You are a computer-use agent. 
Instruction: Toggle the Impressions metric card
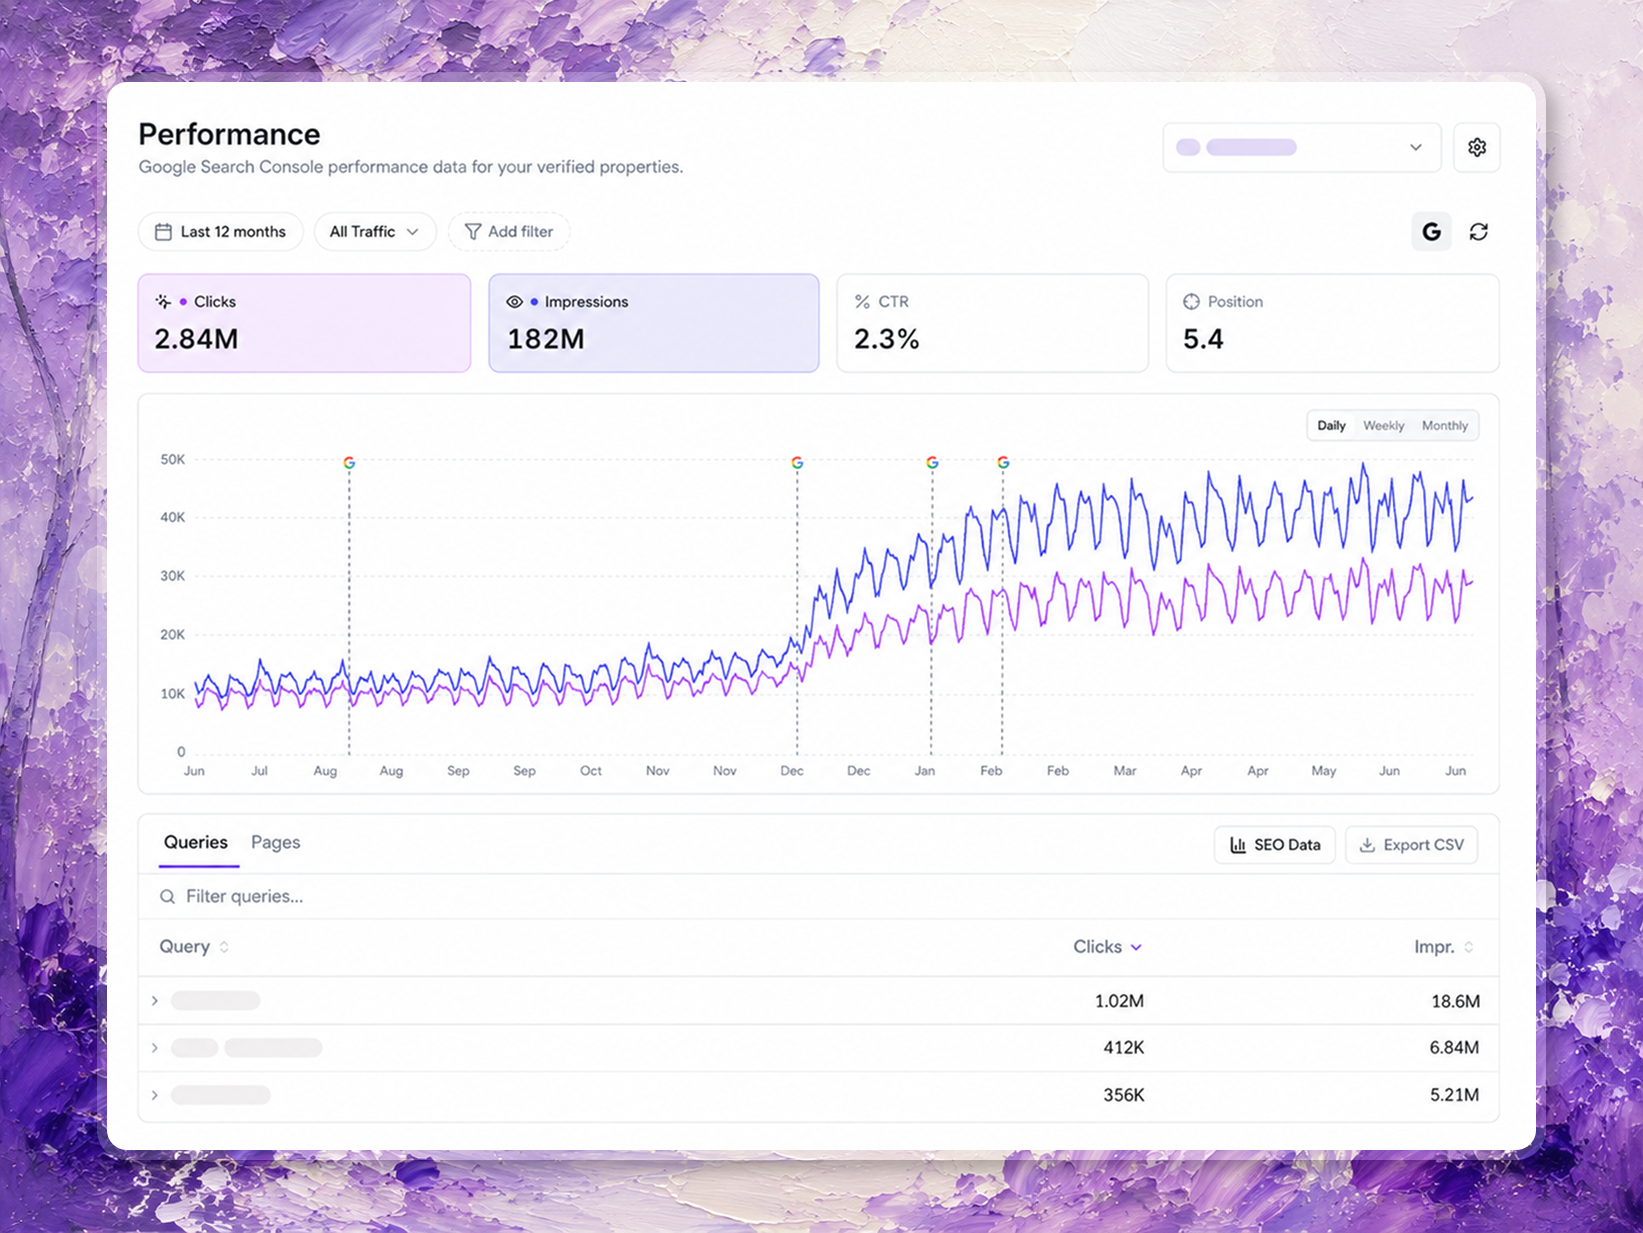[x=654, y=323]
